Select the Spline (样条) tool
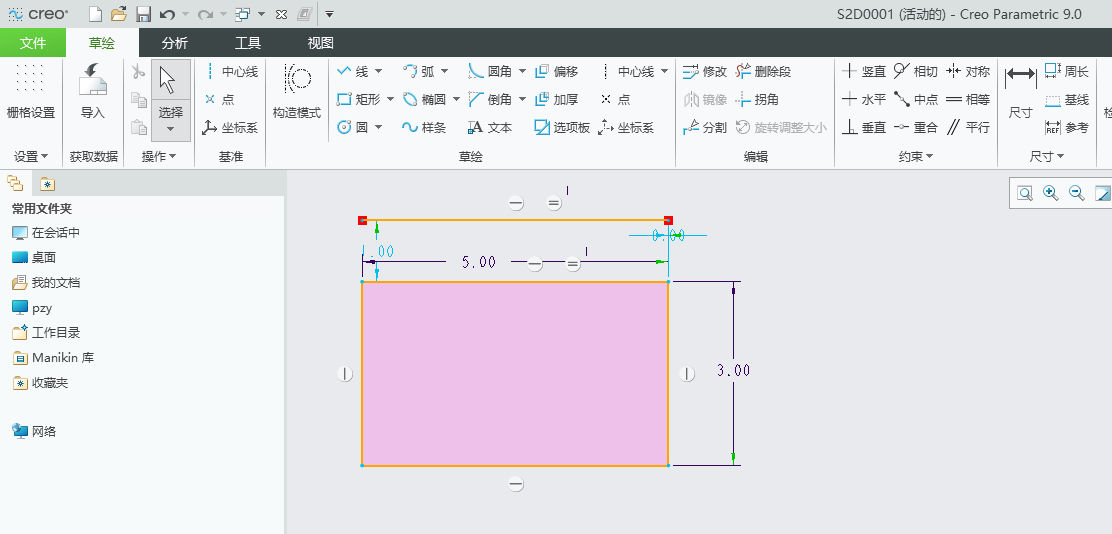This screenshot has width=1112, height=534. tap(423, 127)
